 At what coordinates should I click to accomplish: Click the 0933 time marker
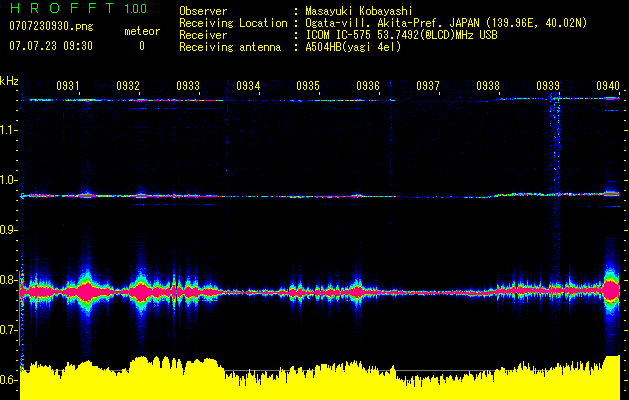(x=188, y=85)
